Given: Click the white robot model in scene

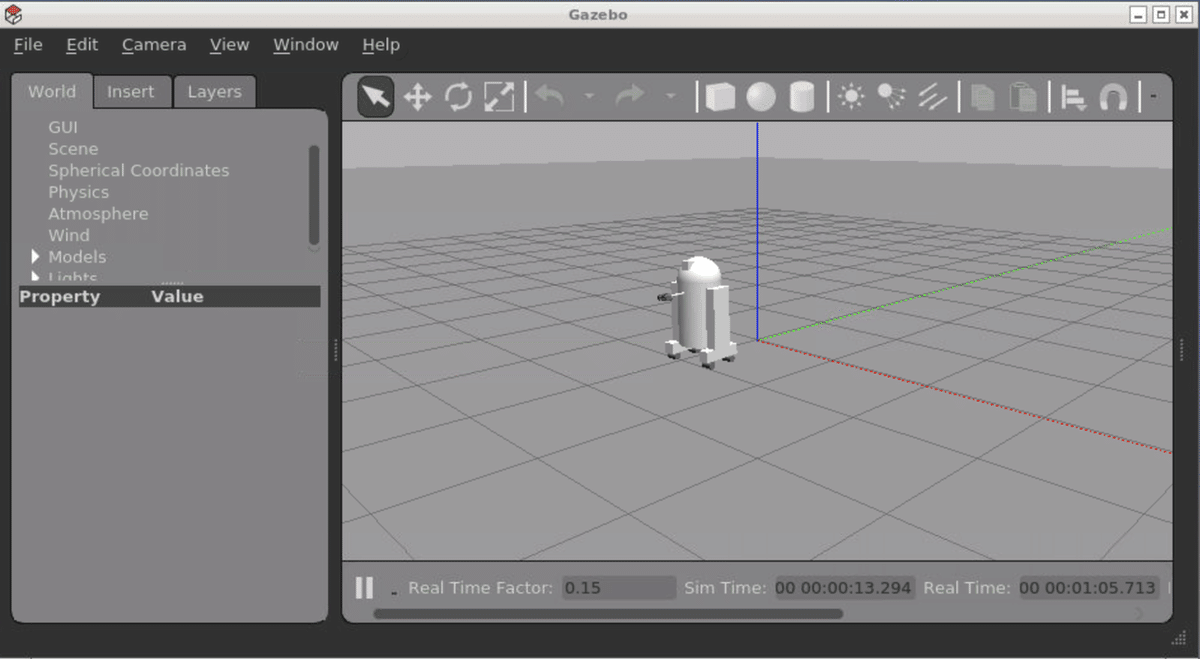Looking at the screenshot, I should (700, 312).
